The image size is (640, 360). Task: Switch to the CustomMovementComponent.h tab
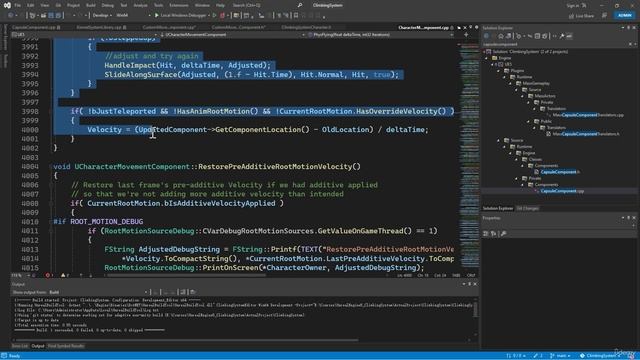238,27
